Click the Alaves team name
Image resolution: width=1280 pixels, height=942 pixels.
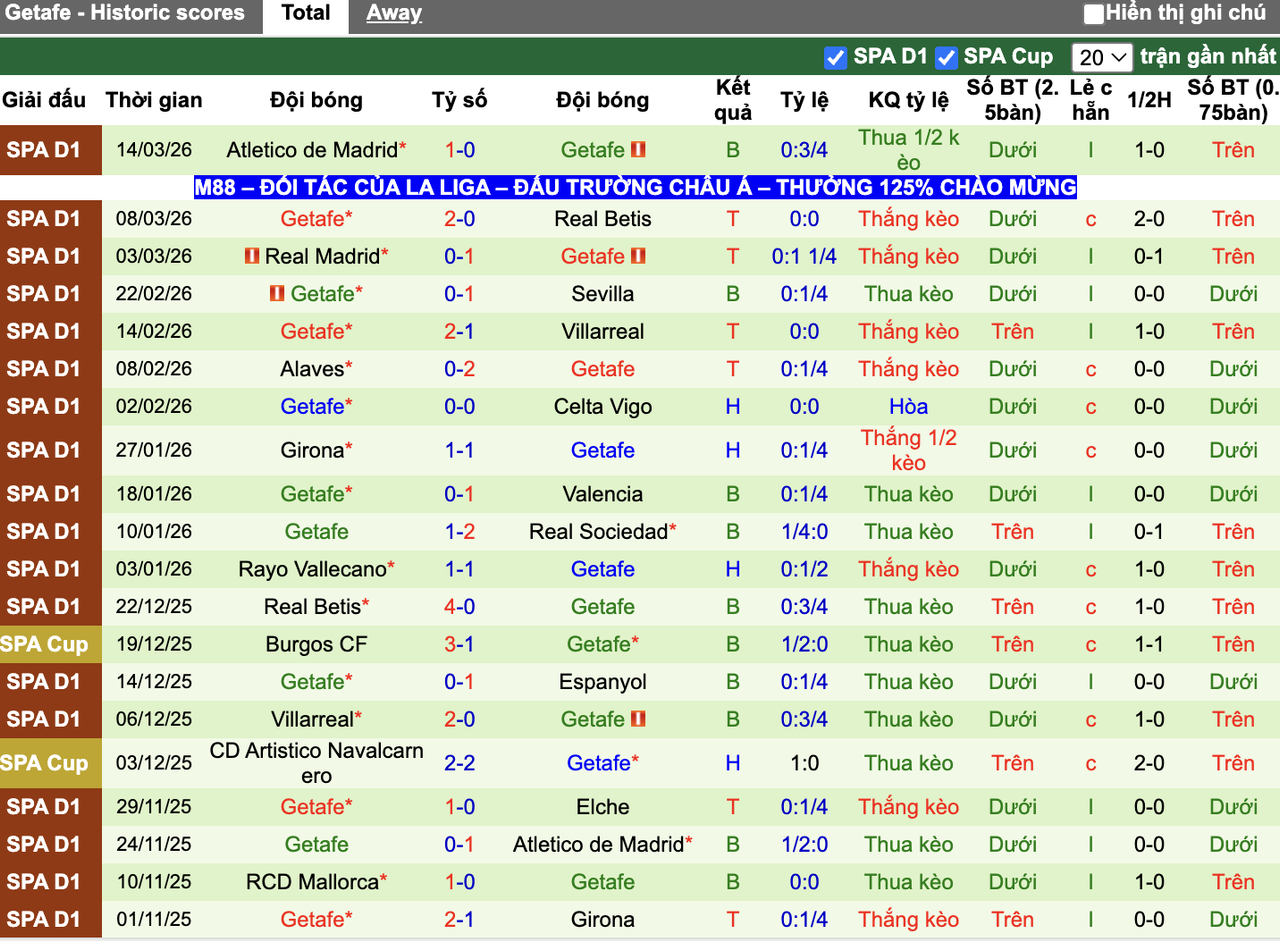tap(312, 369)
